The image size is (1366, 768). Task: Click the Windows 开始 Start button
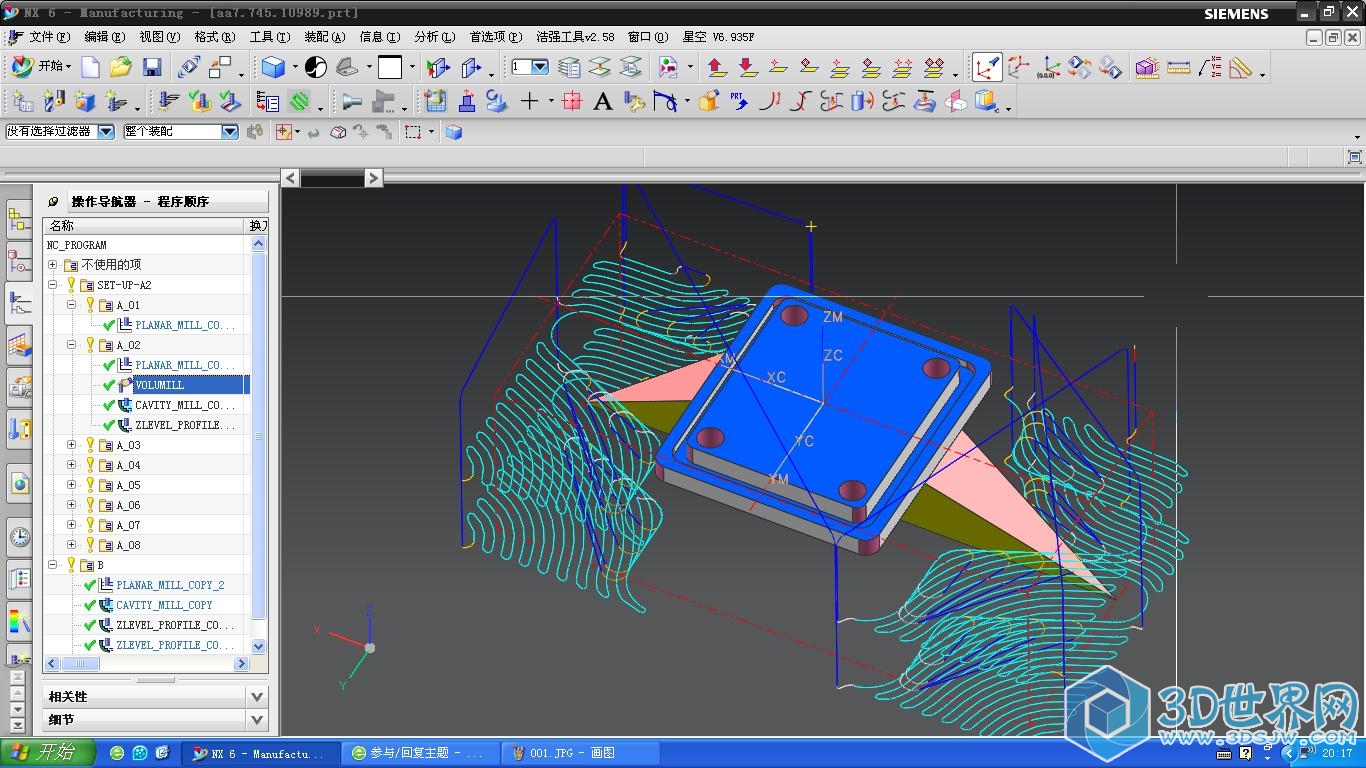[48, 753]
